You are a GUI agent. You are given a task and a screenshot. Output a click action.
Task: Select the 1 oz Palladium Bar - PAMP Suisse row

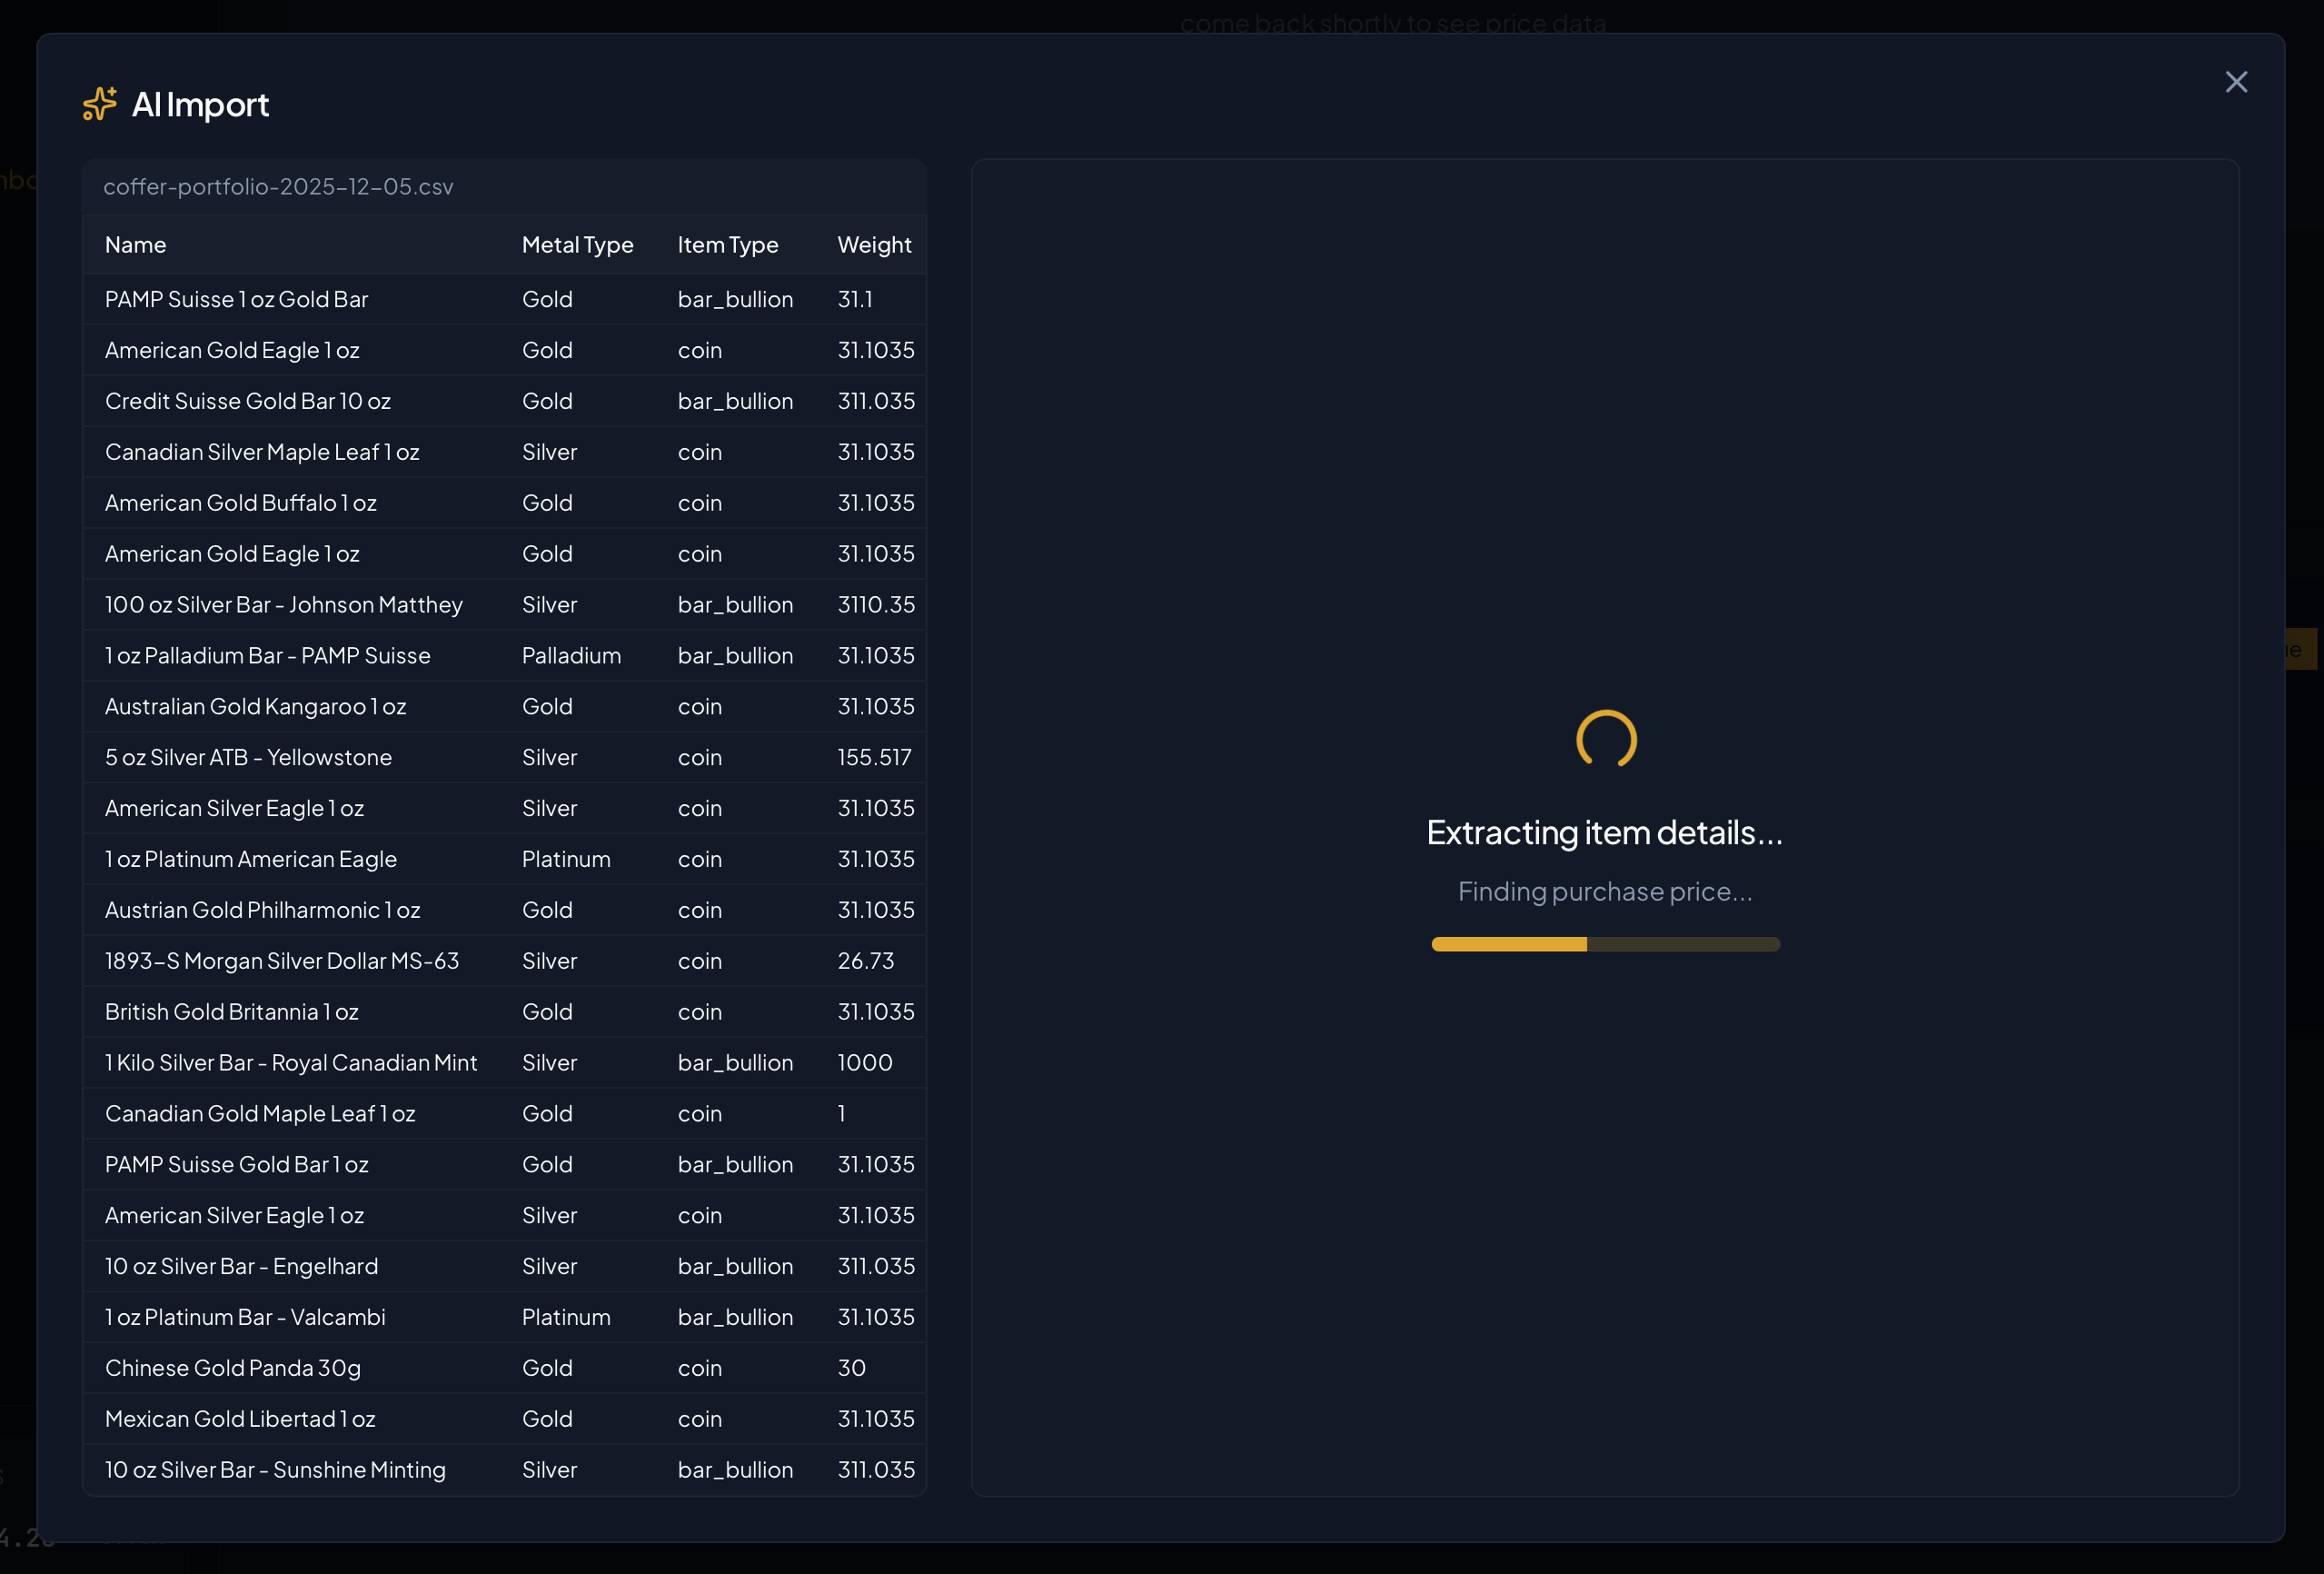coord(400,655)
